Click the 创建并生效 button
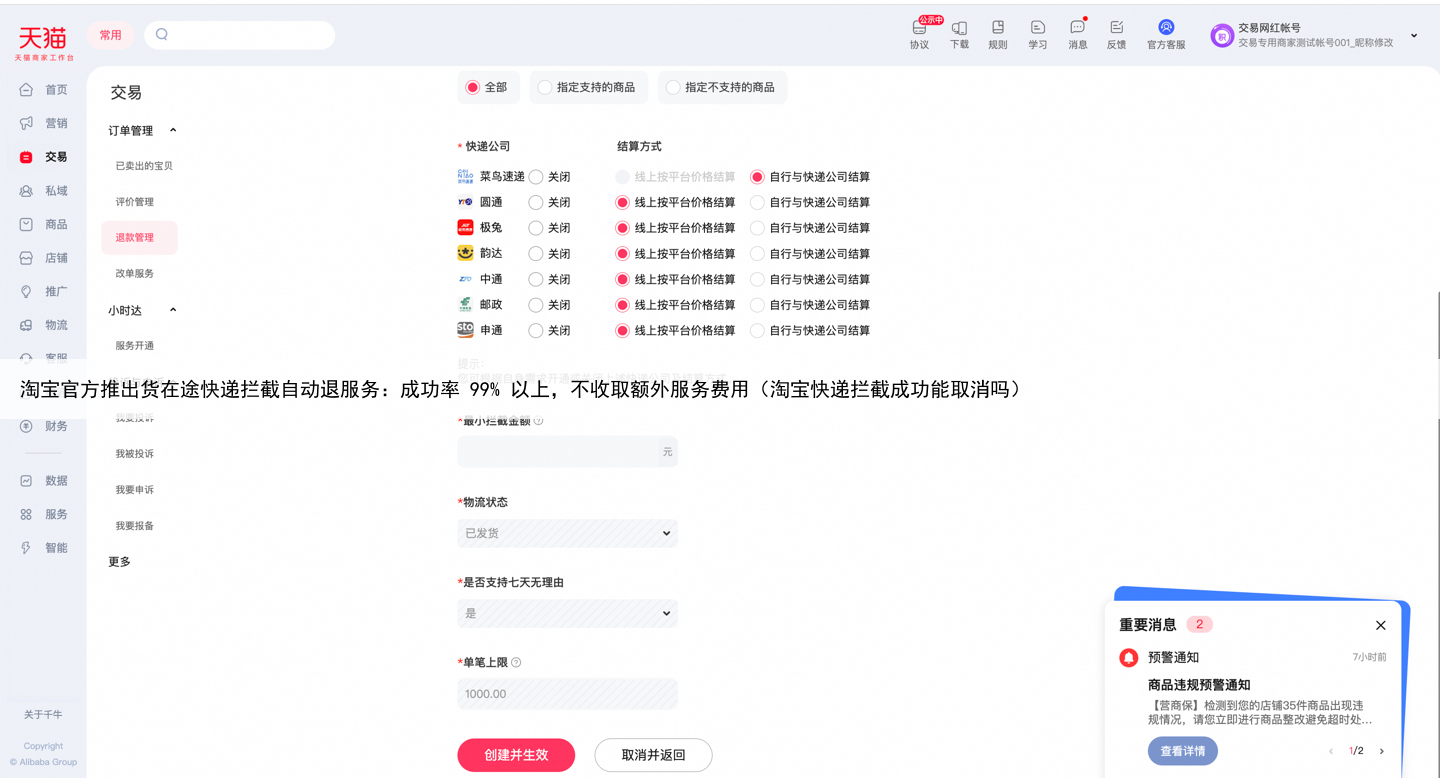Viewport: 1440px width, 778px height. [x=516, y=755]
